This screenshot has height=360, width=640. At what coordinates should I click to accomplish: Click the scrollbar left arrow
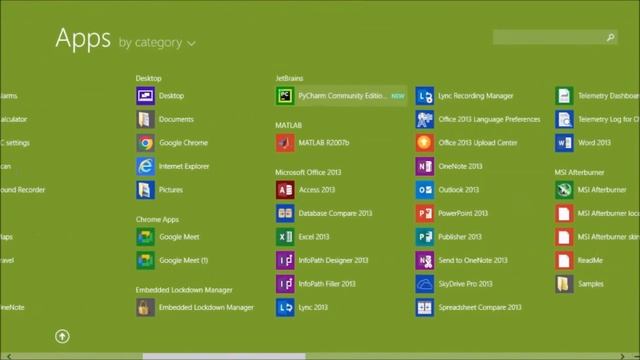click(x=9, y=356)
